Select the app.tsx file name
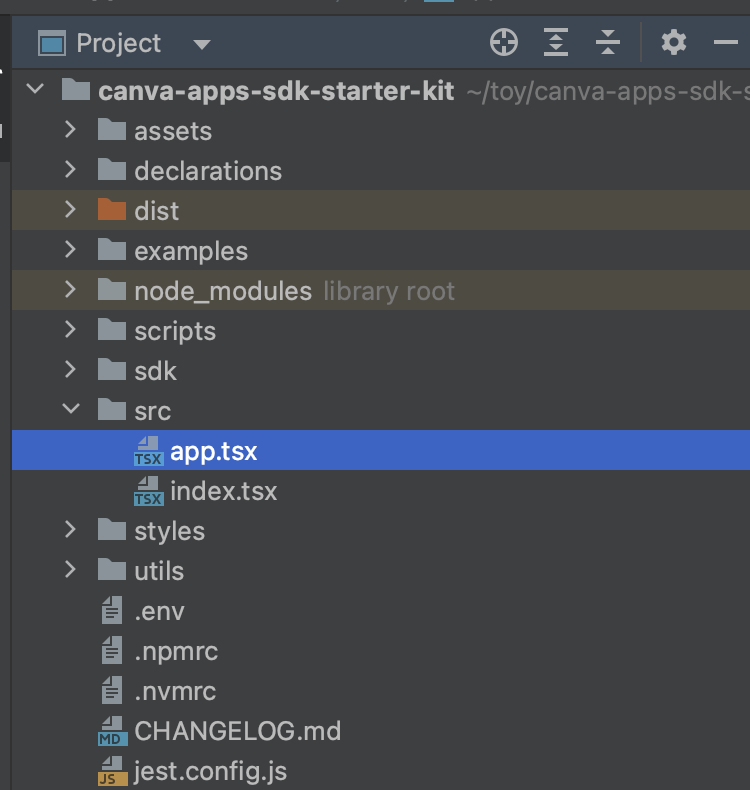750x790 pixels. pos(214,451)
